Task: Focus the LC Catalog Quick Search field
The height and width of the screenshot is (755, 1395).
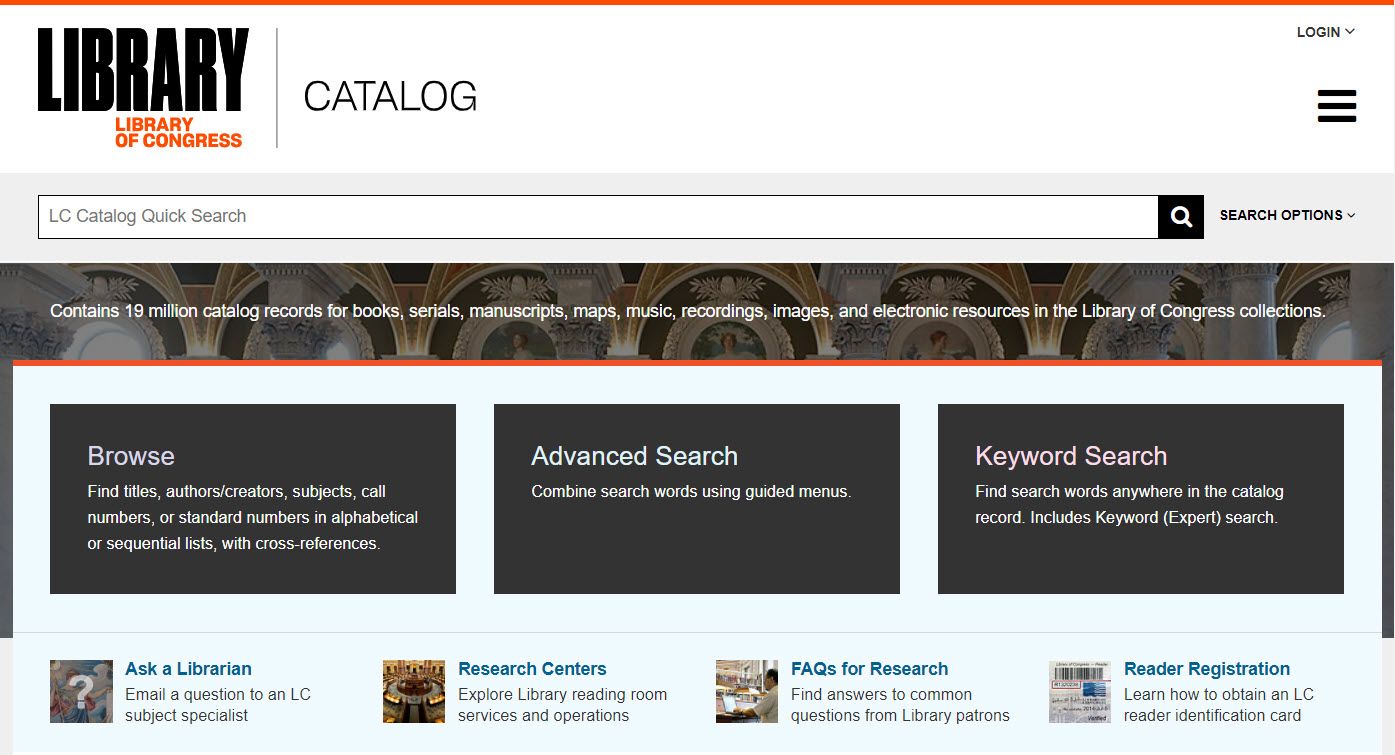Action: pos(598,217)
